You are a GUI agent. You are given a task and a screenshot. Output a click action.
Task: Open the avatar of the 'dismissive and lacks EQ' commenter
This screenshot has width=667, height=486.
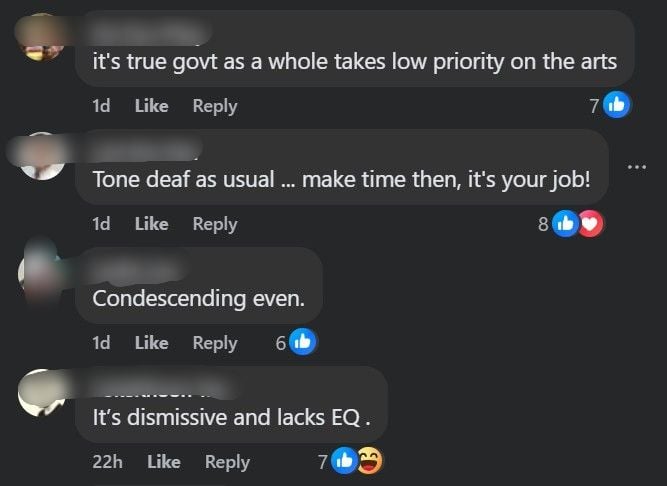point(42,393)
